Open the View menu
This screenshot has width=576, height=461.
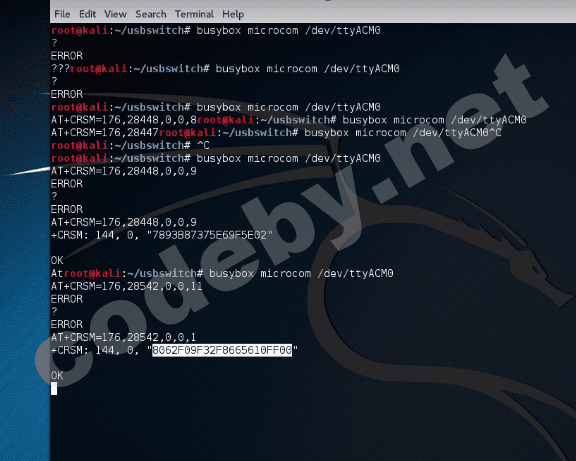[x=115, y=14]
